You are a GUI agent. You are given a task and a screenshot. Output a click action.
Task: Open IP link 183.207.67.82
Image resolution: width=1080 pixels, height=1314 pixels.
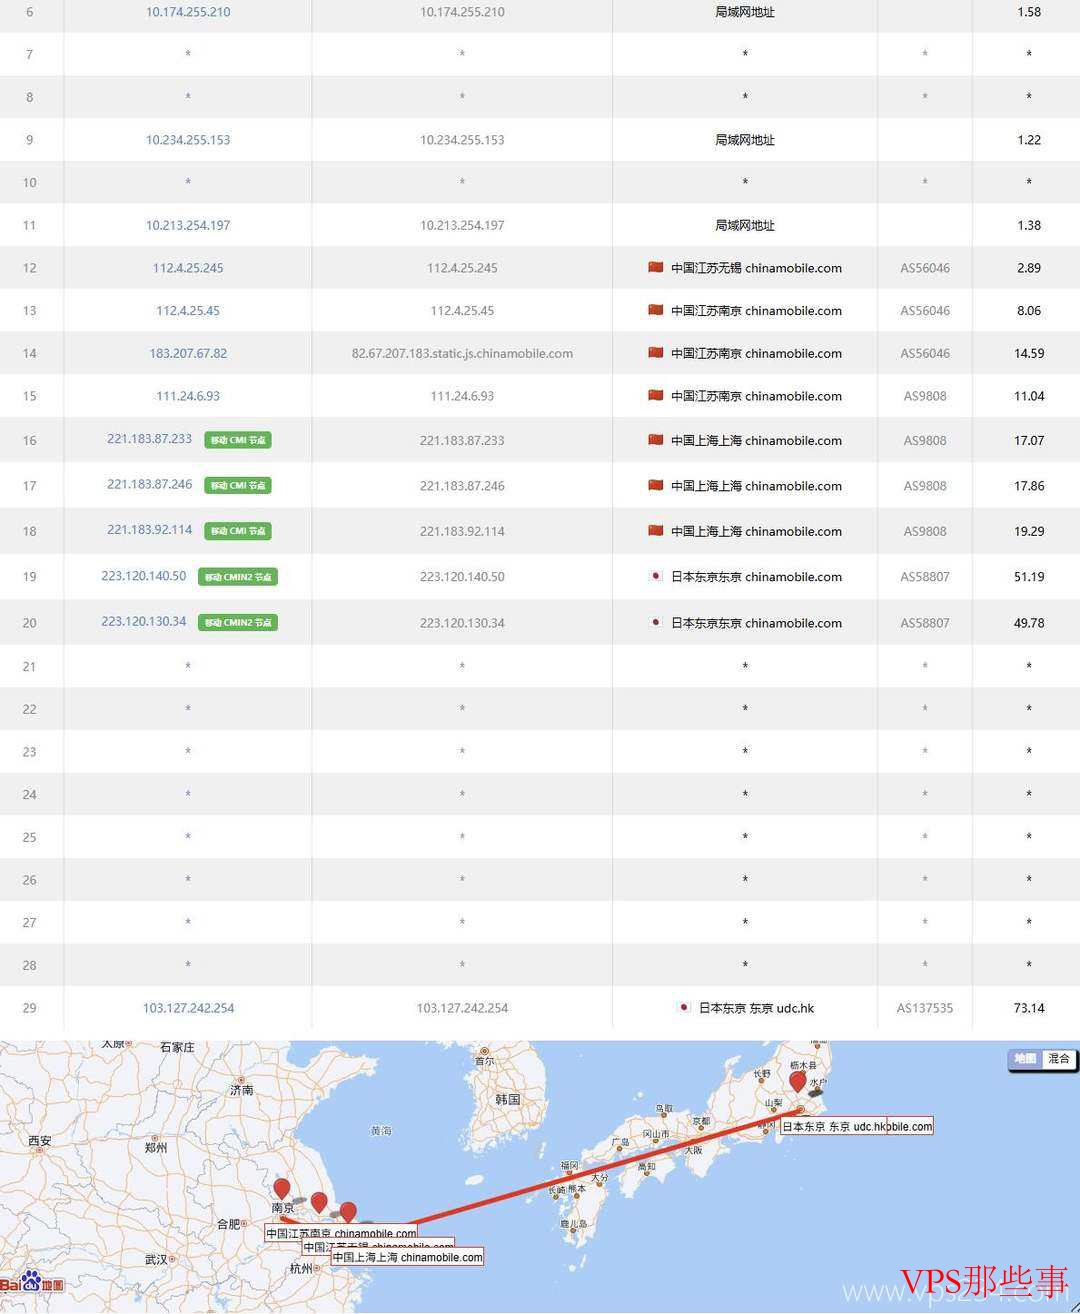pos(188,353)
